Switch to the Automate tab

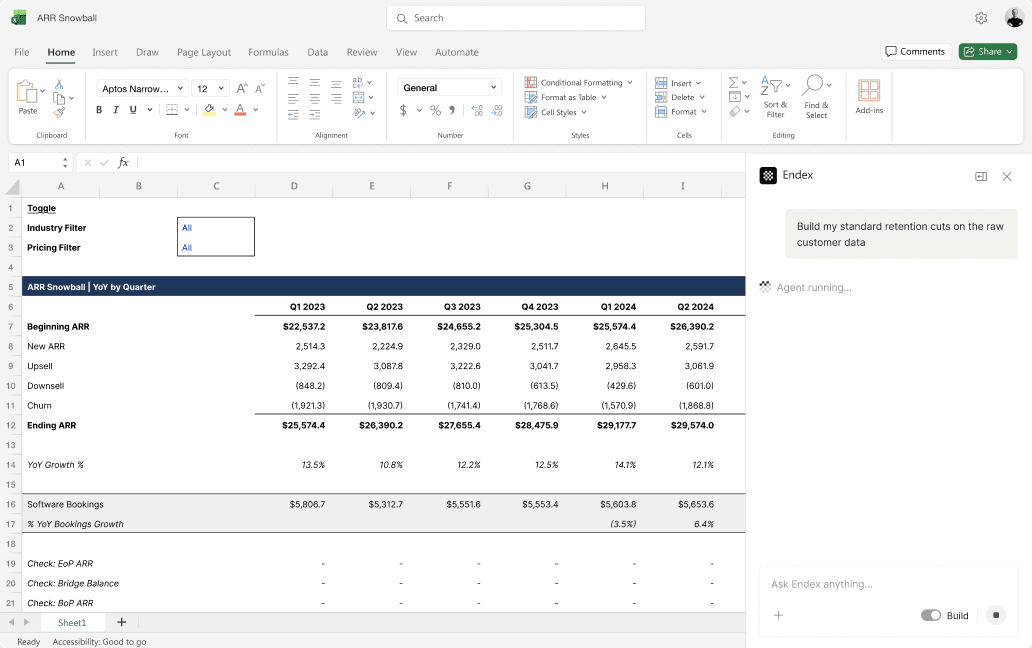(x=457, y=52)
